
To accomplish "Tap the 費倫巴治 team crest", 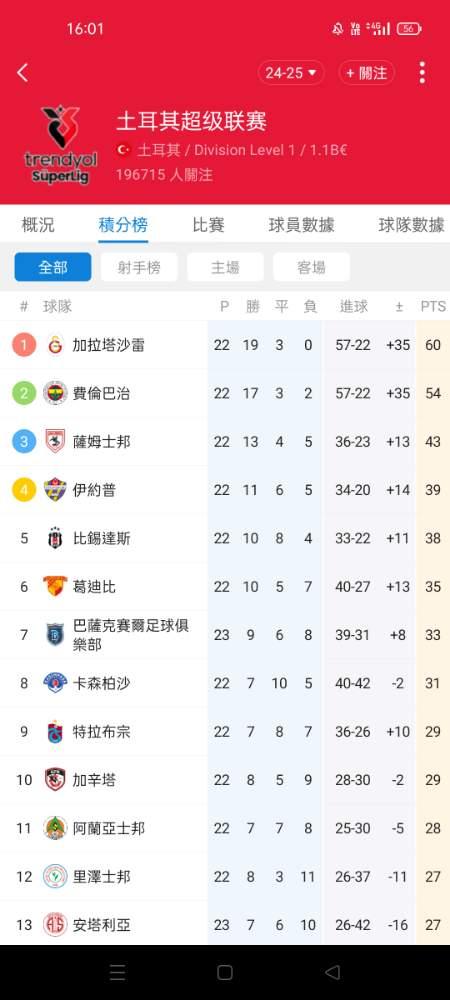I will (55, 393).
